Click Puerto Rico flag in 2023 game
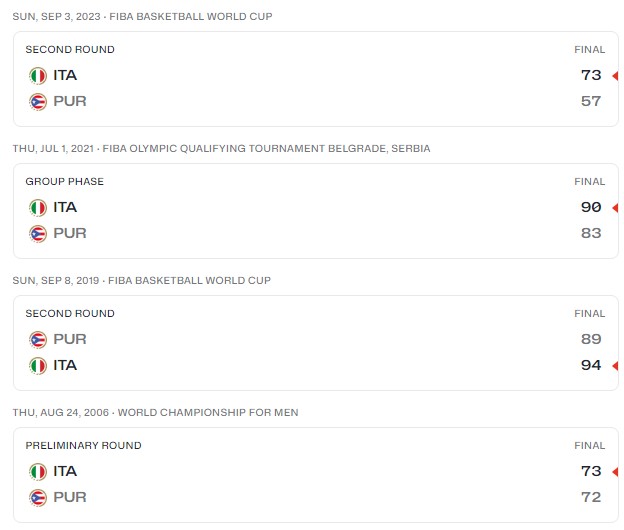The image size is (624, 530). pos(38,101)
